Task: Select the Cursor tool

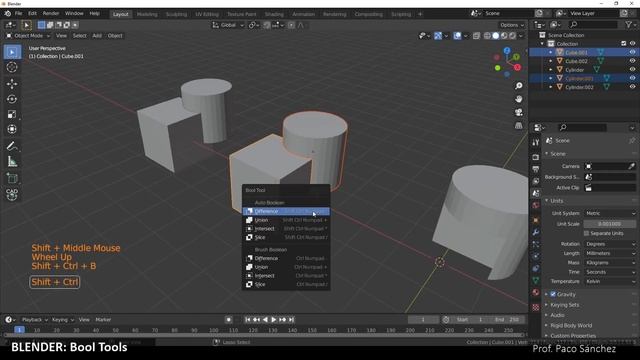Action: coord(12,67)
